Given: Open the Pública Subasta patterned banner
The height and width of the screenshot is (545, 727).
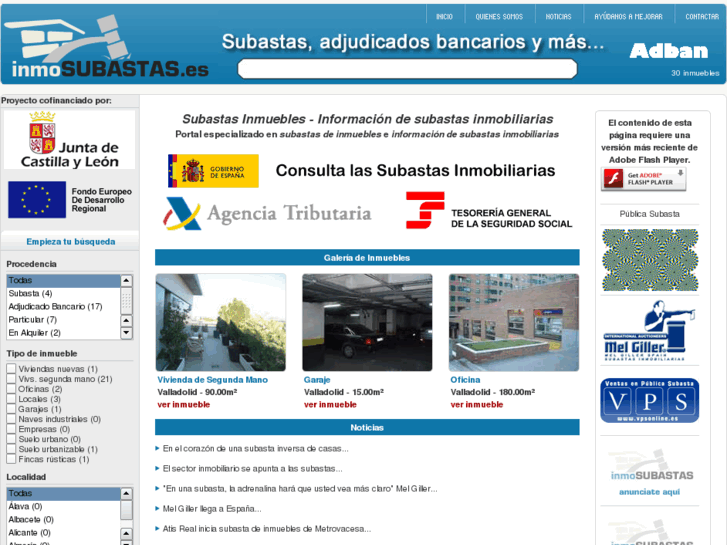Looking at the screenshot, I should click(650, 259).
